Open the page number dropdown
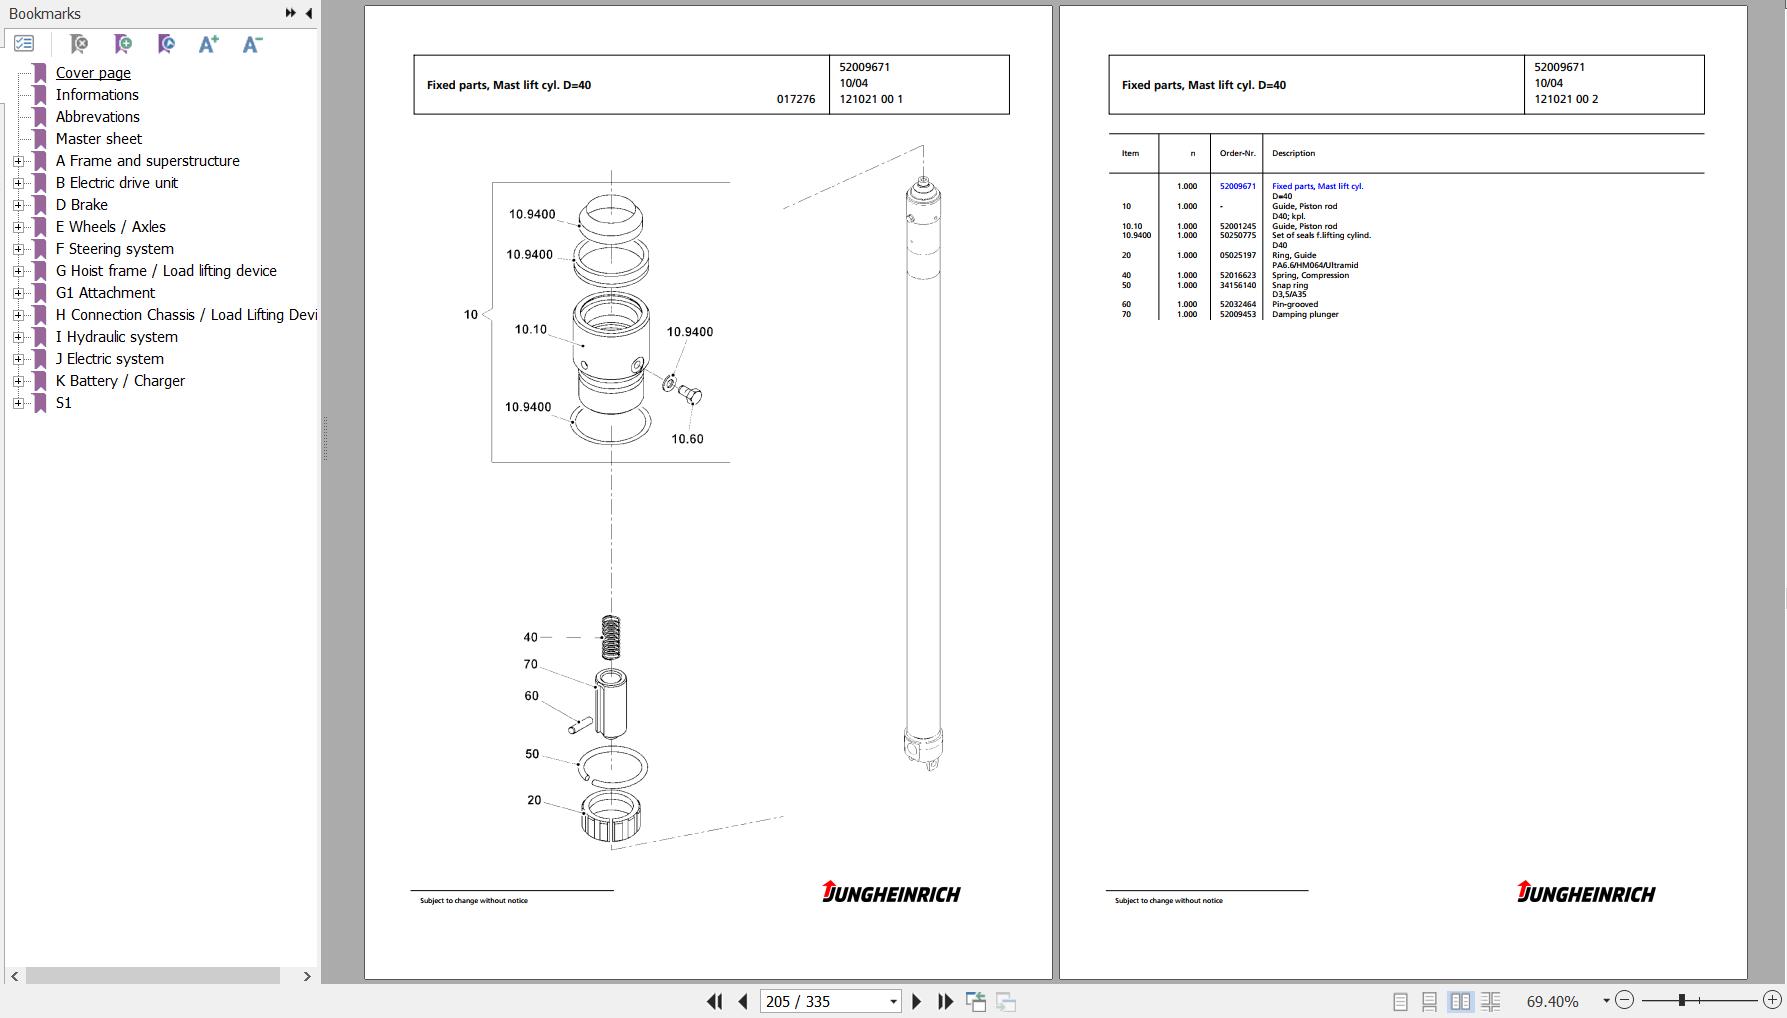Viewport: 1787px width, 1018px height. tap(893, 1001)
